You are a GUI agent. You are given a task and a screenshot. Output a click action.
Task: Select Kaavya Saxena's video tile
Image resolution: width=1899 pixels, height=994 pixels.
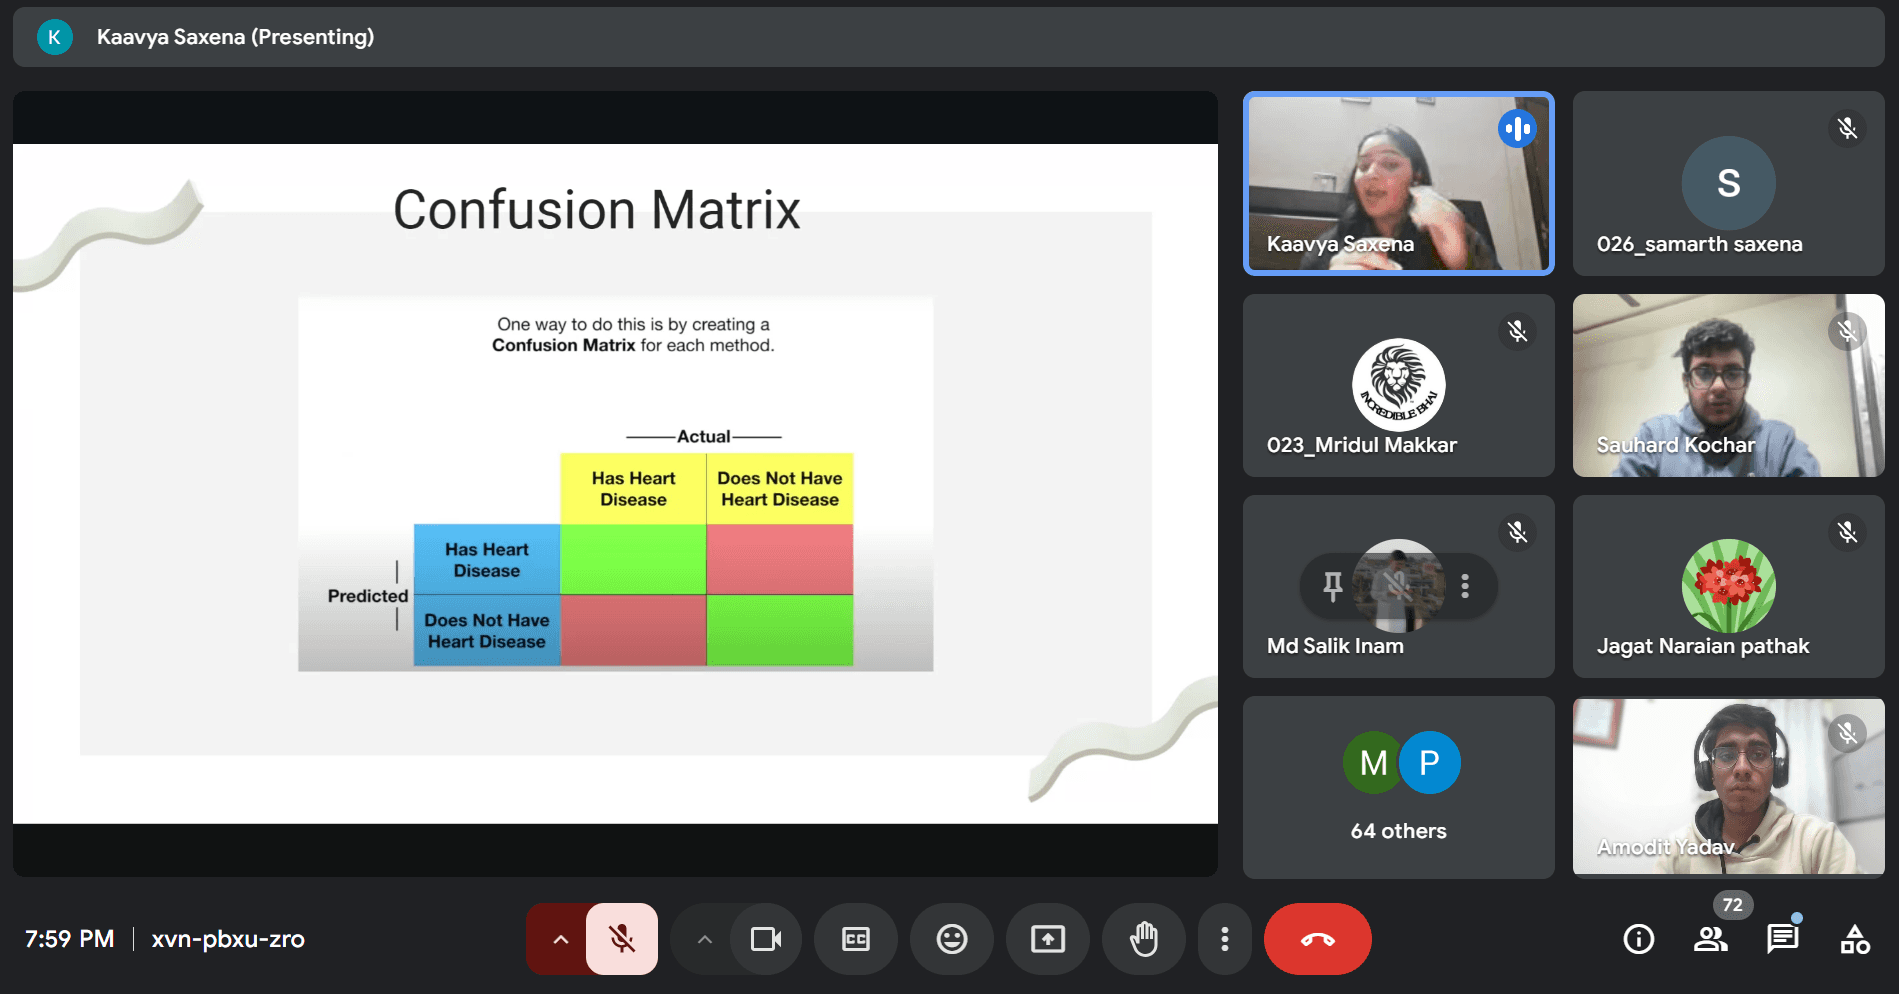pos(1399,183)
